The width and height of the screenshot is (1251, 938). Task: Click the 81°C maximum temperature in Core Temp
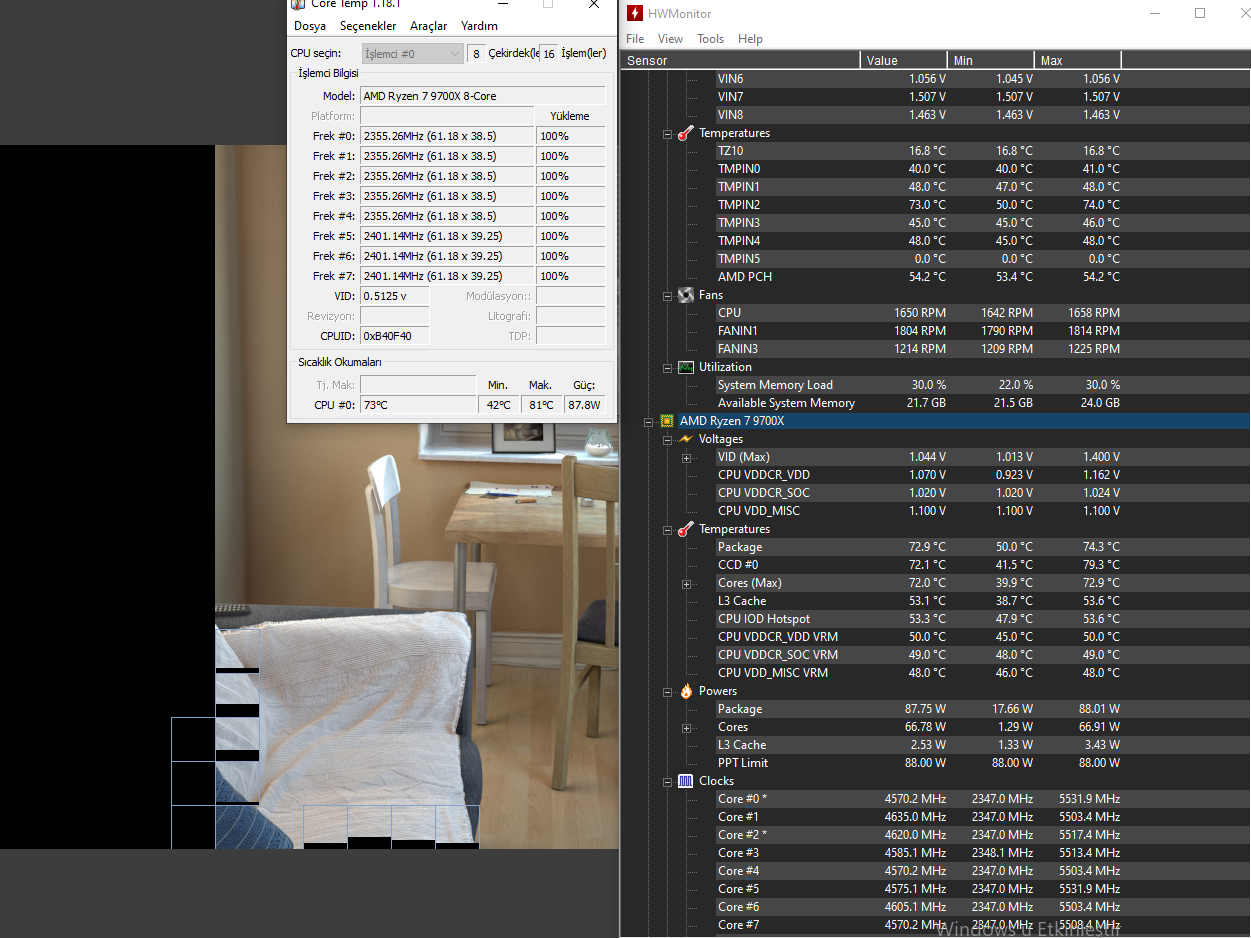(541, 405)
